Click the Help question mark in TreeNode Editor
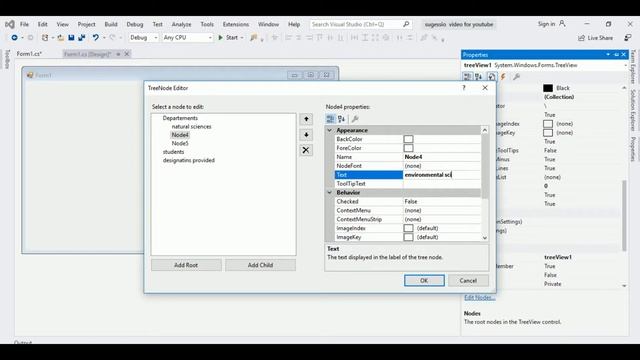The height and width of the screenshot is (360, 640). click(x=464, y=88)
